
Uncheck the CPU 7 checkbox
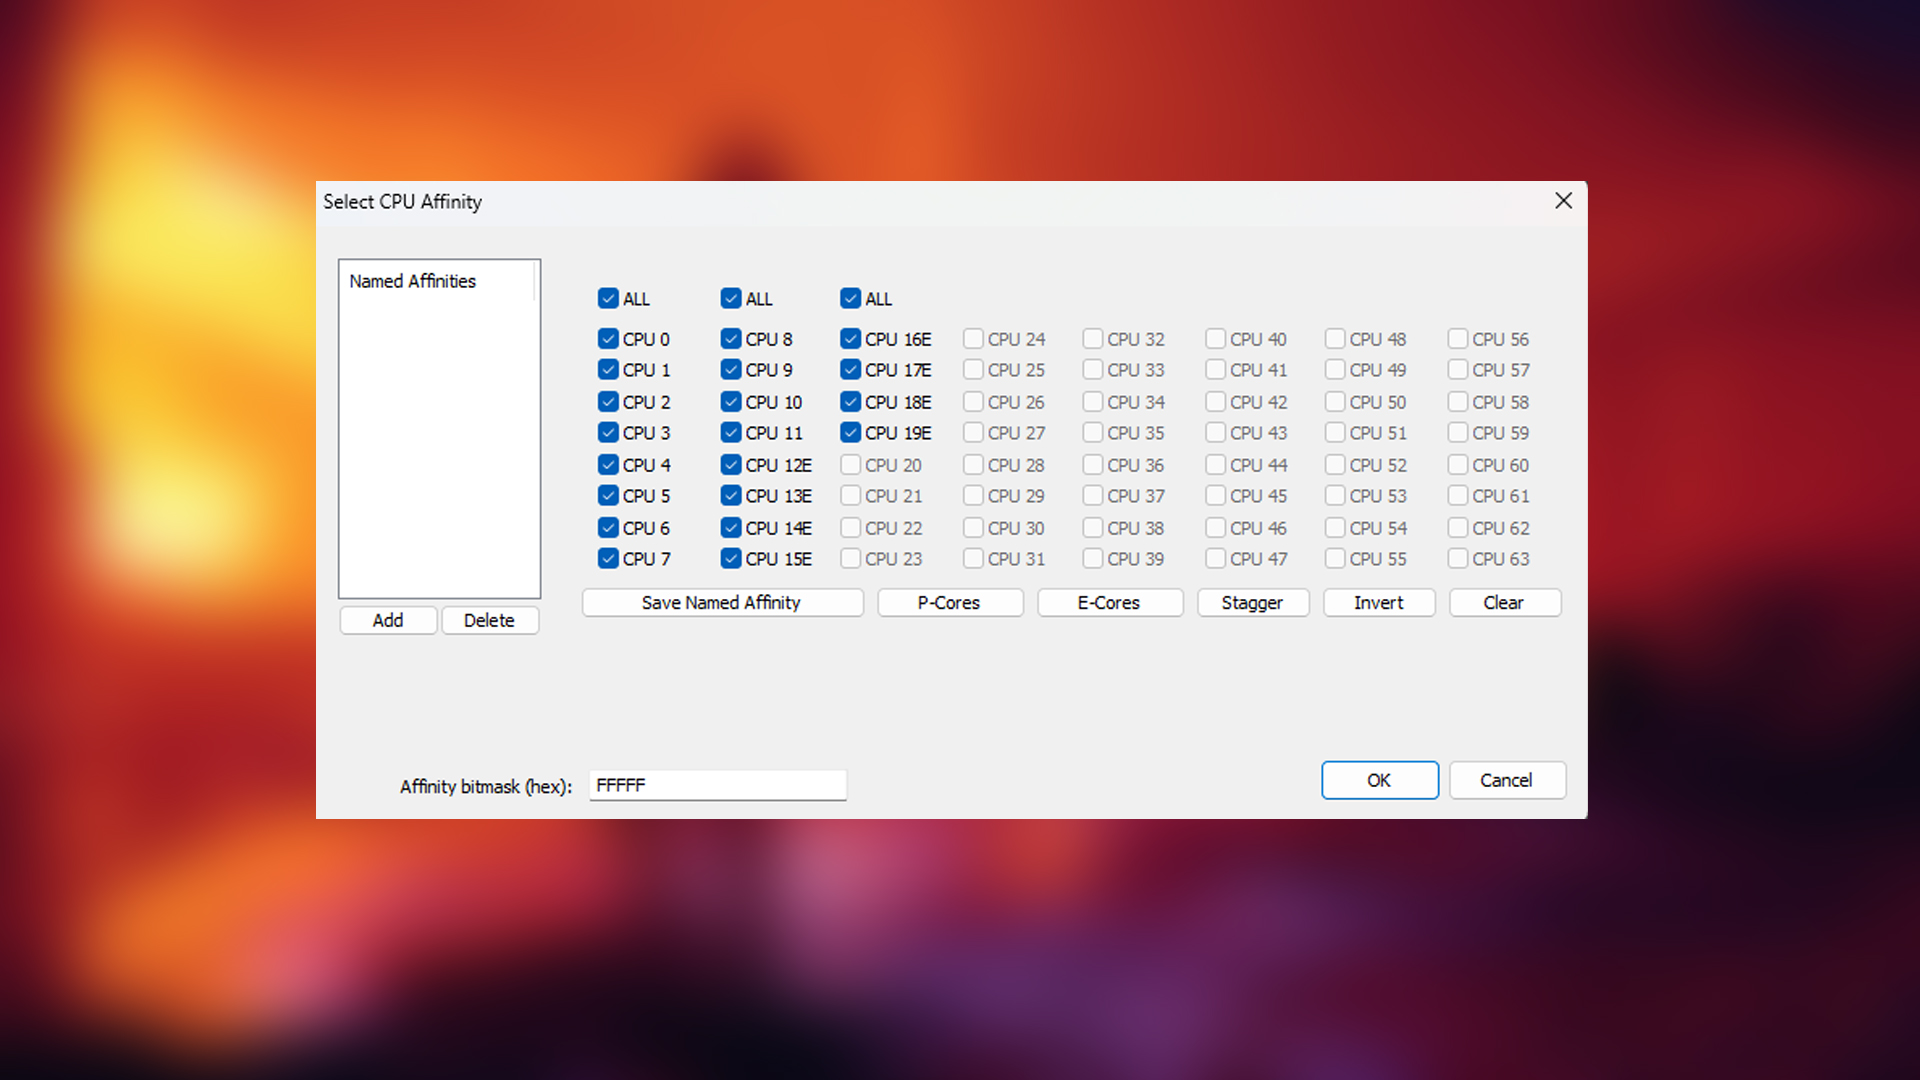coord(608,559)
